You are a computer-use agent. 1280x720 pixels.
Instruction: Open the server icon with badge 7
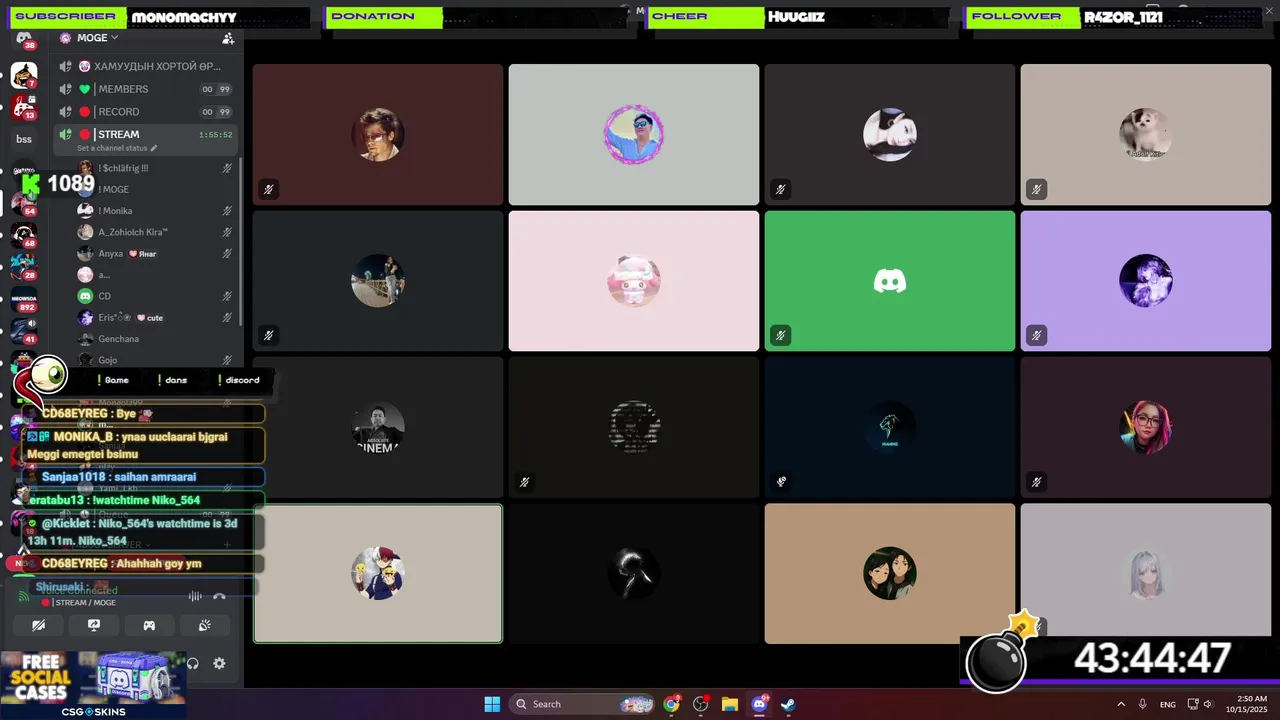coord(24,75)
